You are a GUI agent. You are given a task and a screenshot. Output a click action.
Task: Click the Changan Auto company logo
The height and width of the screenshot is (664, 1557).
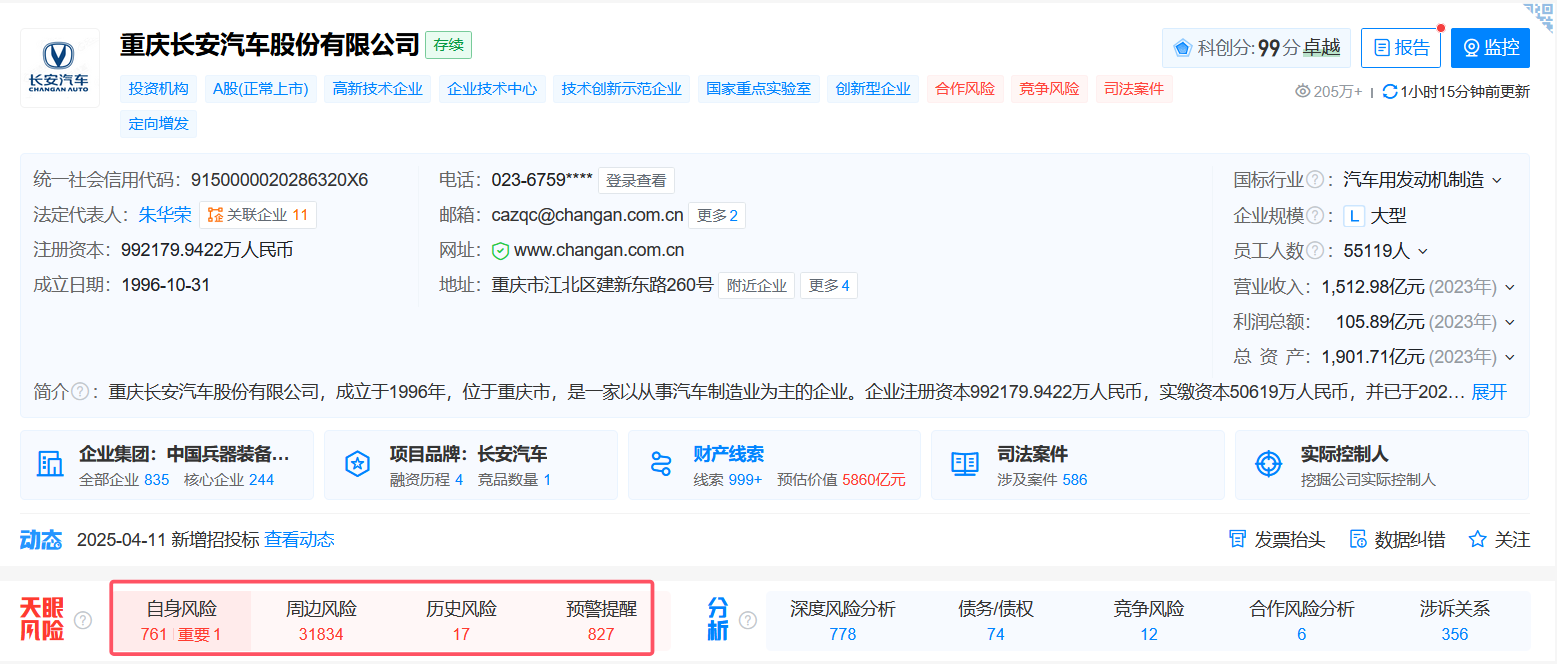click(60, 68)
